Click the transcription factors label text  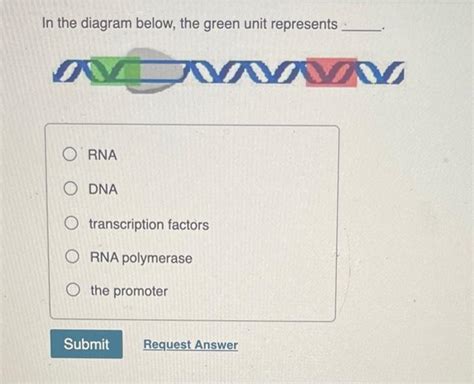pyautogui.click(x=149, y=224)
